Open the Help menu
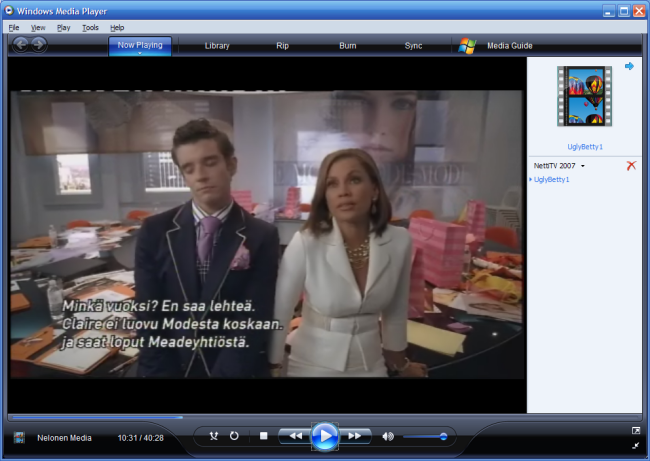Viewport: 650px width, 461px height. click(117, 27)
